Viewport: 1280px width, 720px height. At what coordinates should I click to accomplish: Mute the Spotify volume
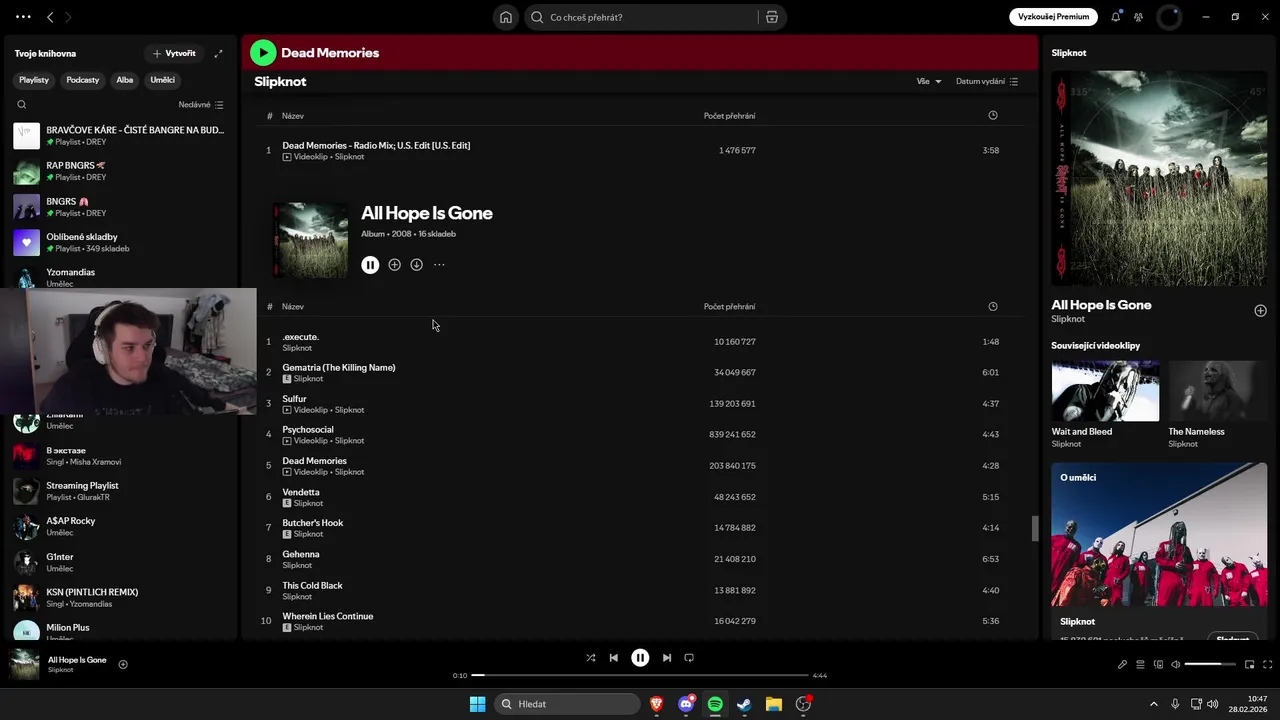point(1176,664)
